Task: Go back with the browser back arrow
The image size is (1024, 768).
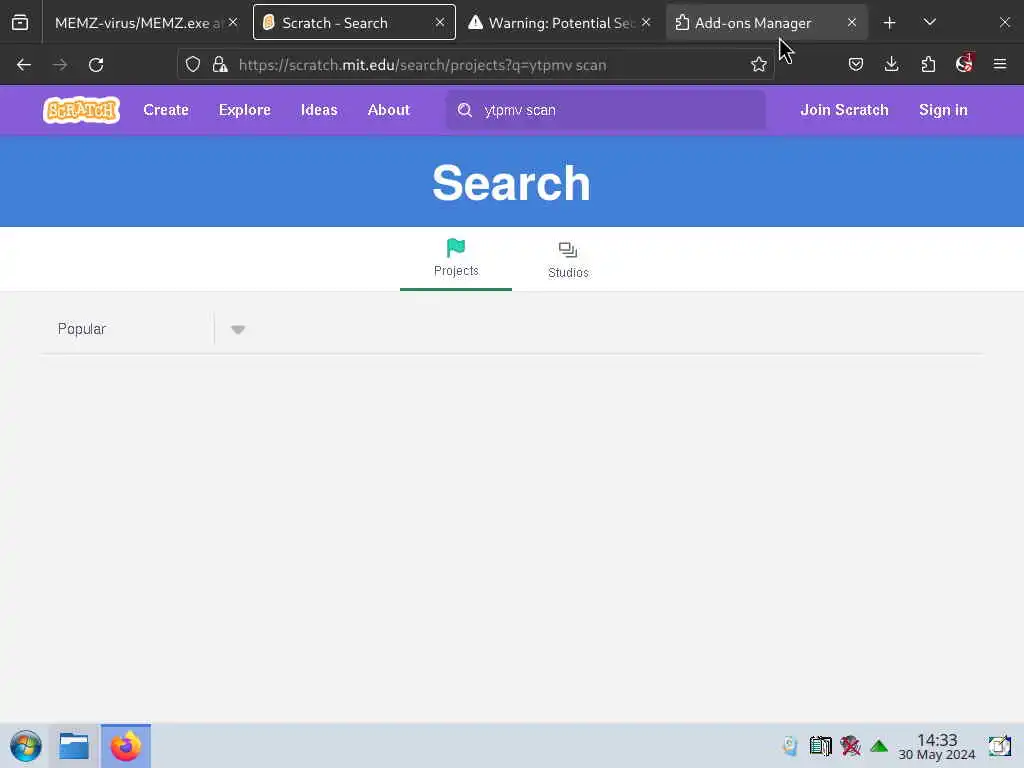Action: 24,65
